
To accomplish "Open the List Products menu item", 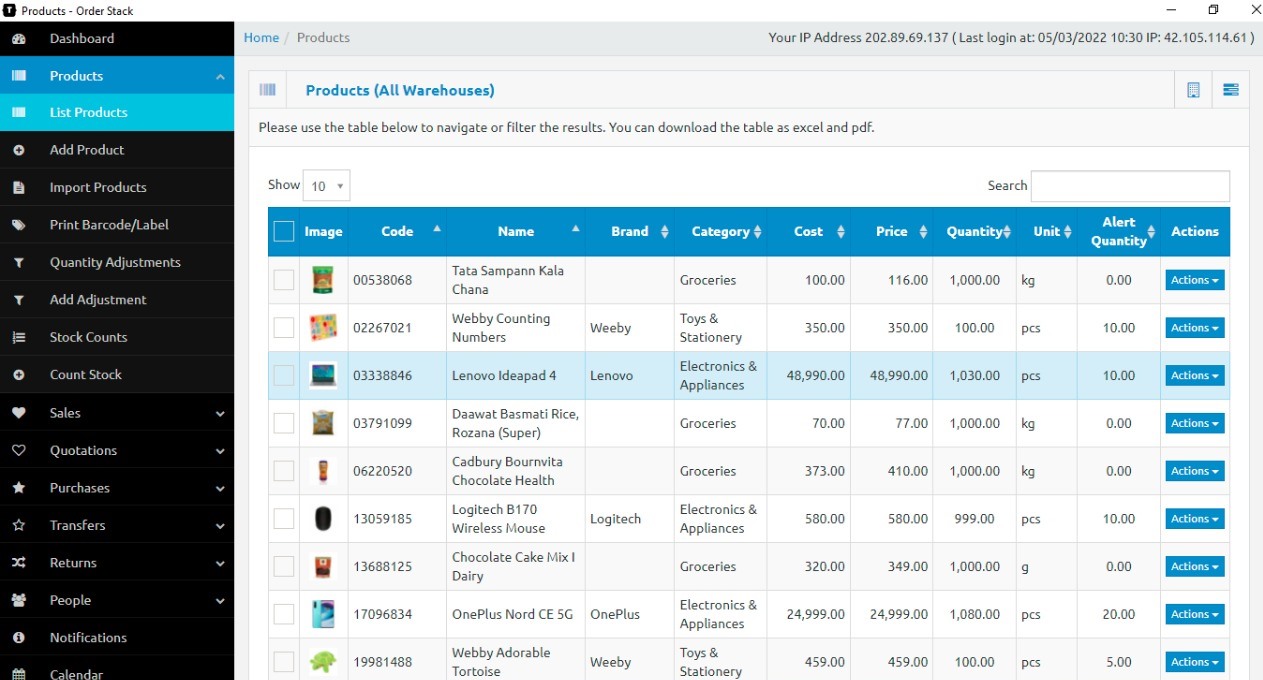I will pos(117,113).
